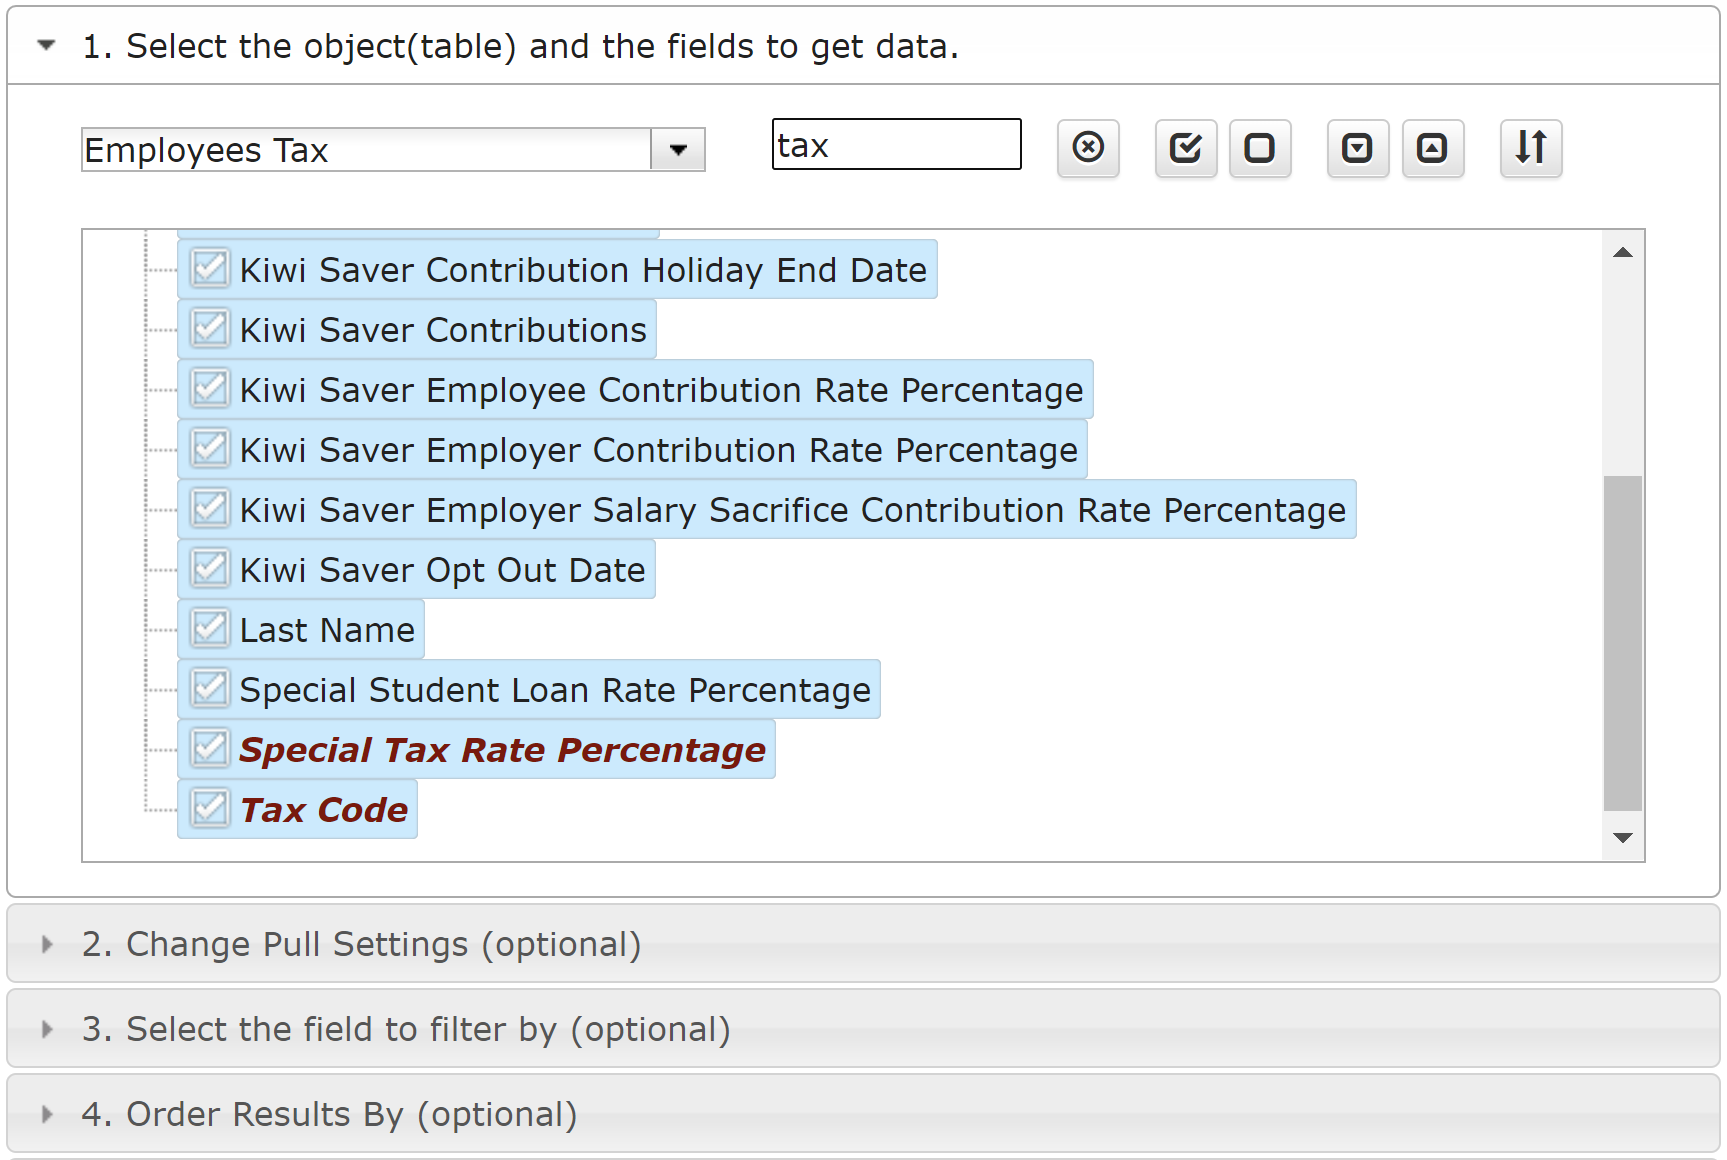Open the Employees Tax object dropdown
This screenshot has height=1160, width=1727.
(678, 150)
